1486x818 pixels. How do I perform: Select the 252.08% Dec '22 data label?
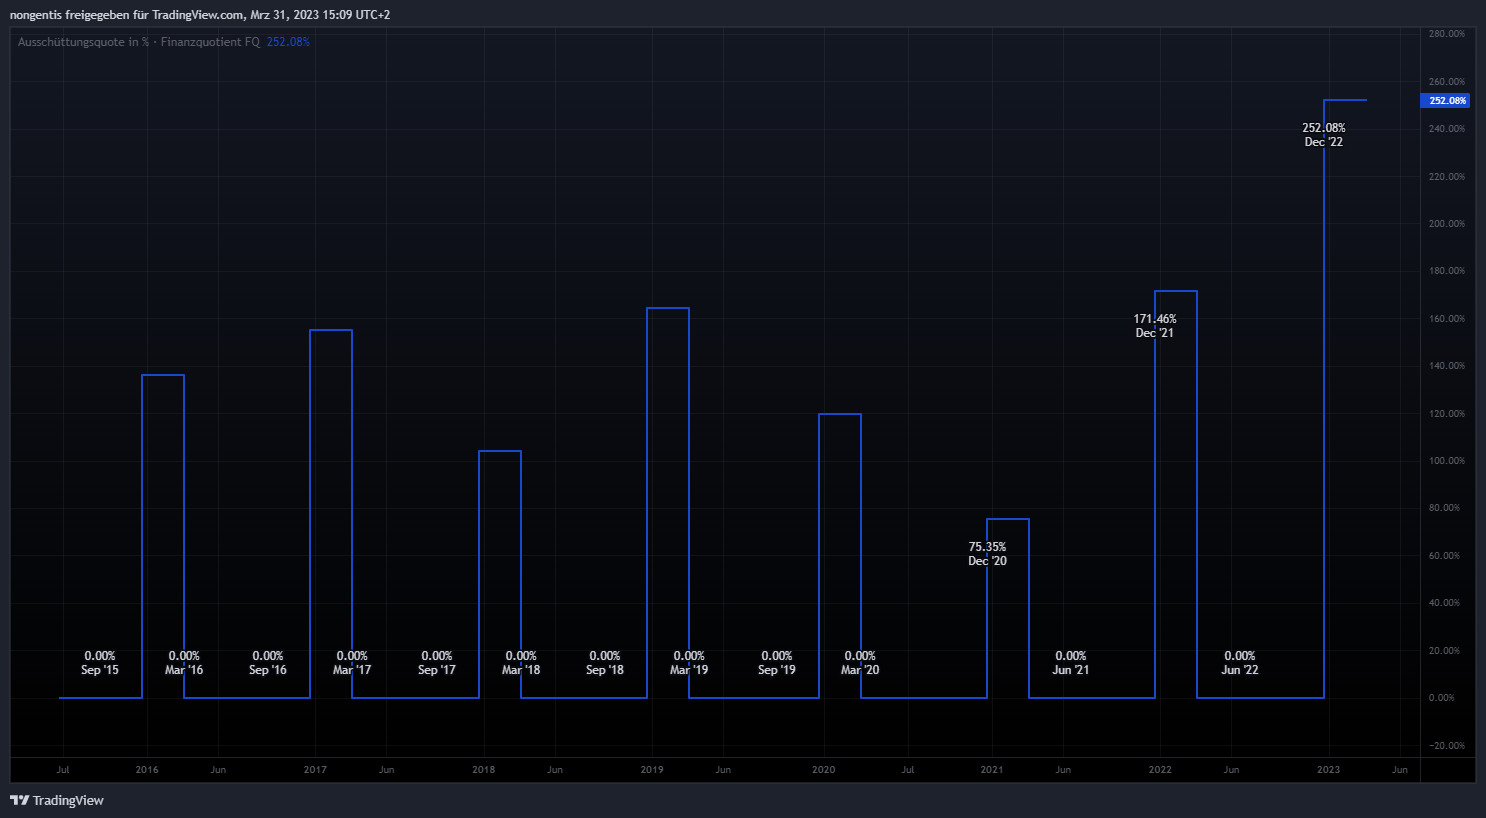[1323, 135]
